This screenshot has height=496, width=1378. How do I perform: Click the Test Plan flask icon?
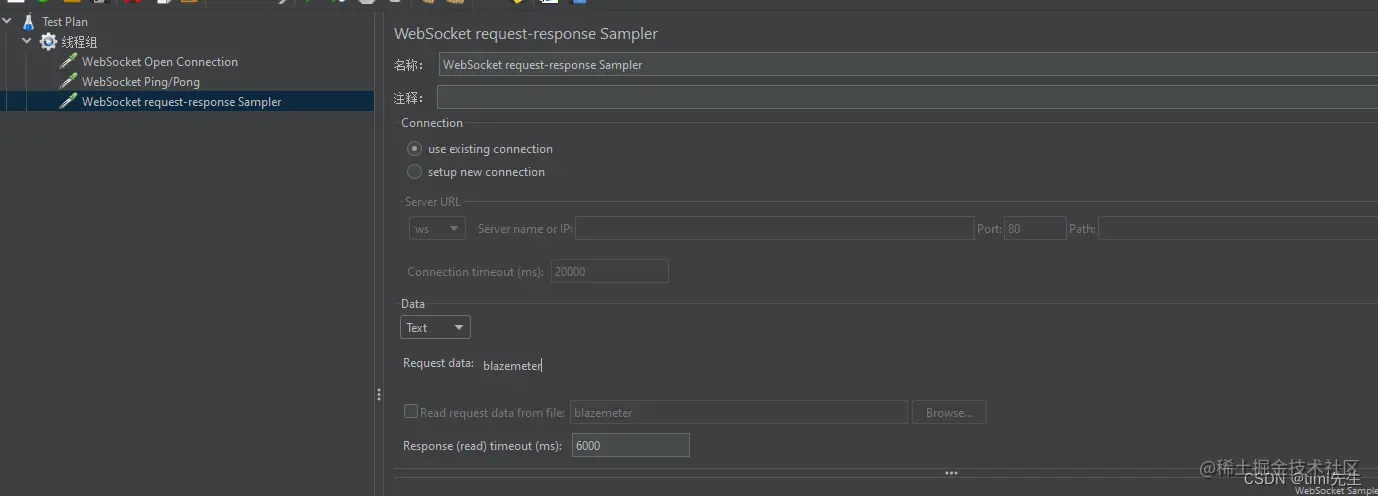pos(28,21)
